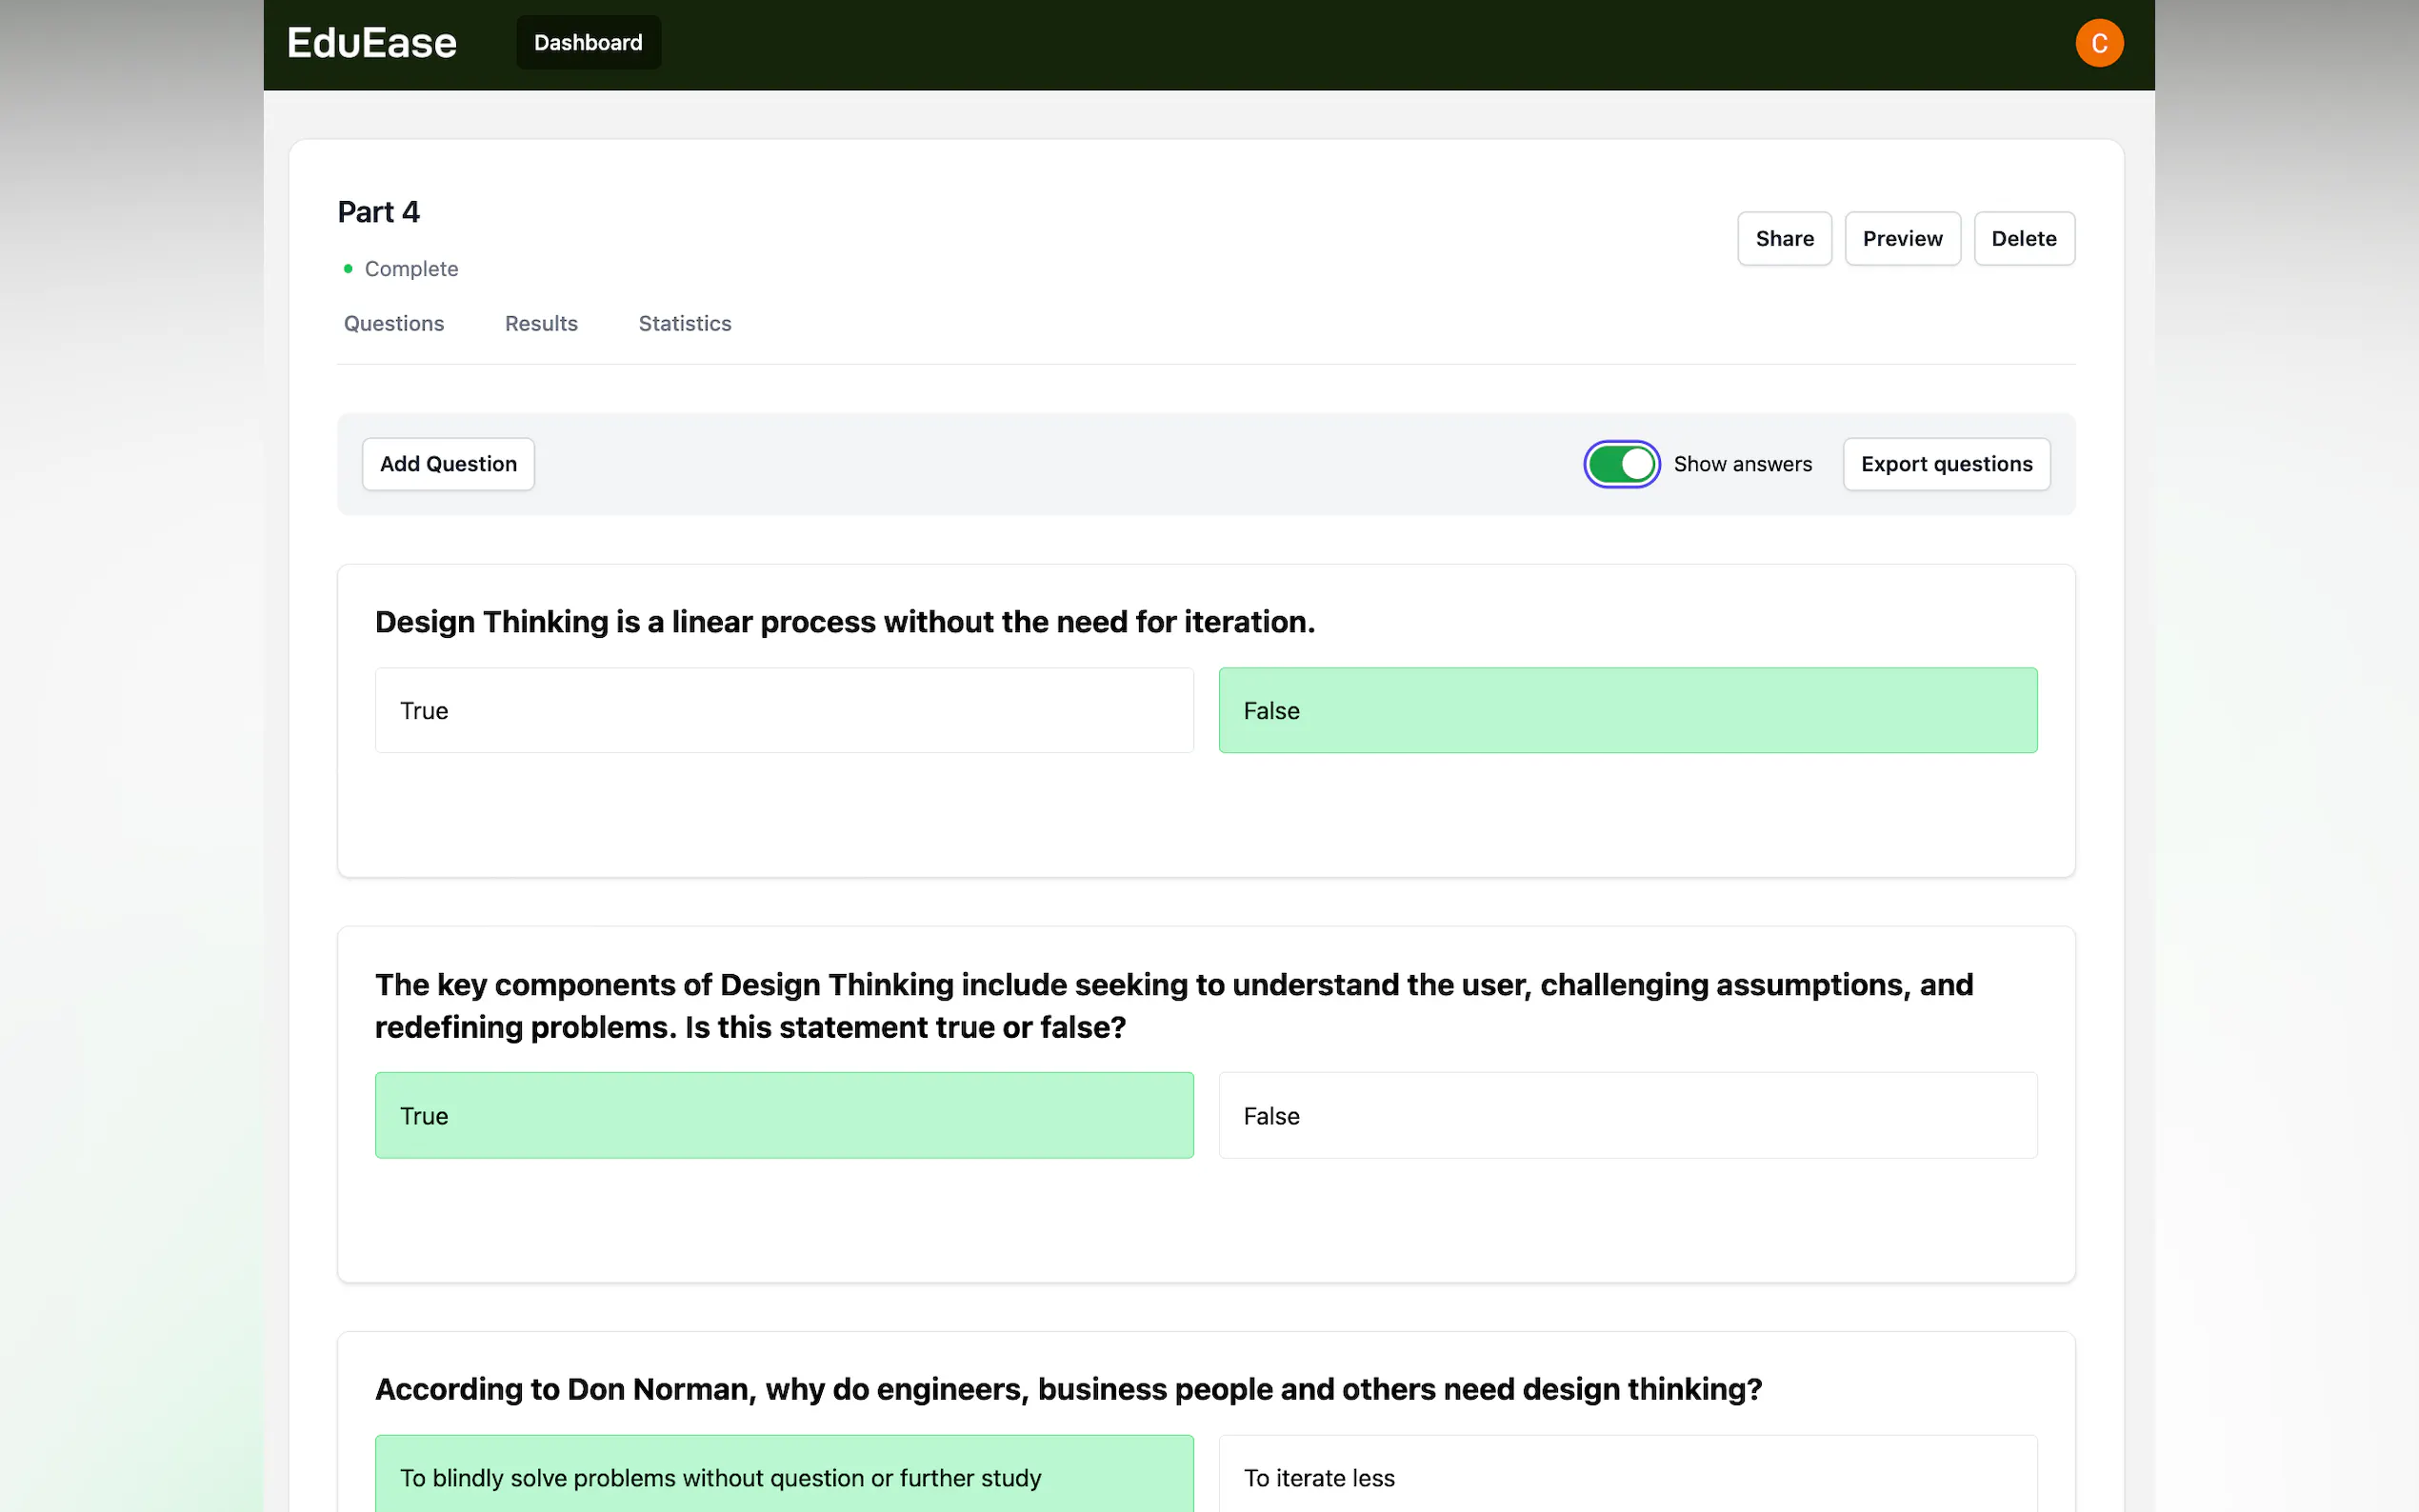Screen dimensions: 2419x1512
Task: Click Export questions button
Action: pos(1945,464)
